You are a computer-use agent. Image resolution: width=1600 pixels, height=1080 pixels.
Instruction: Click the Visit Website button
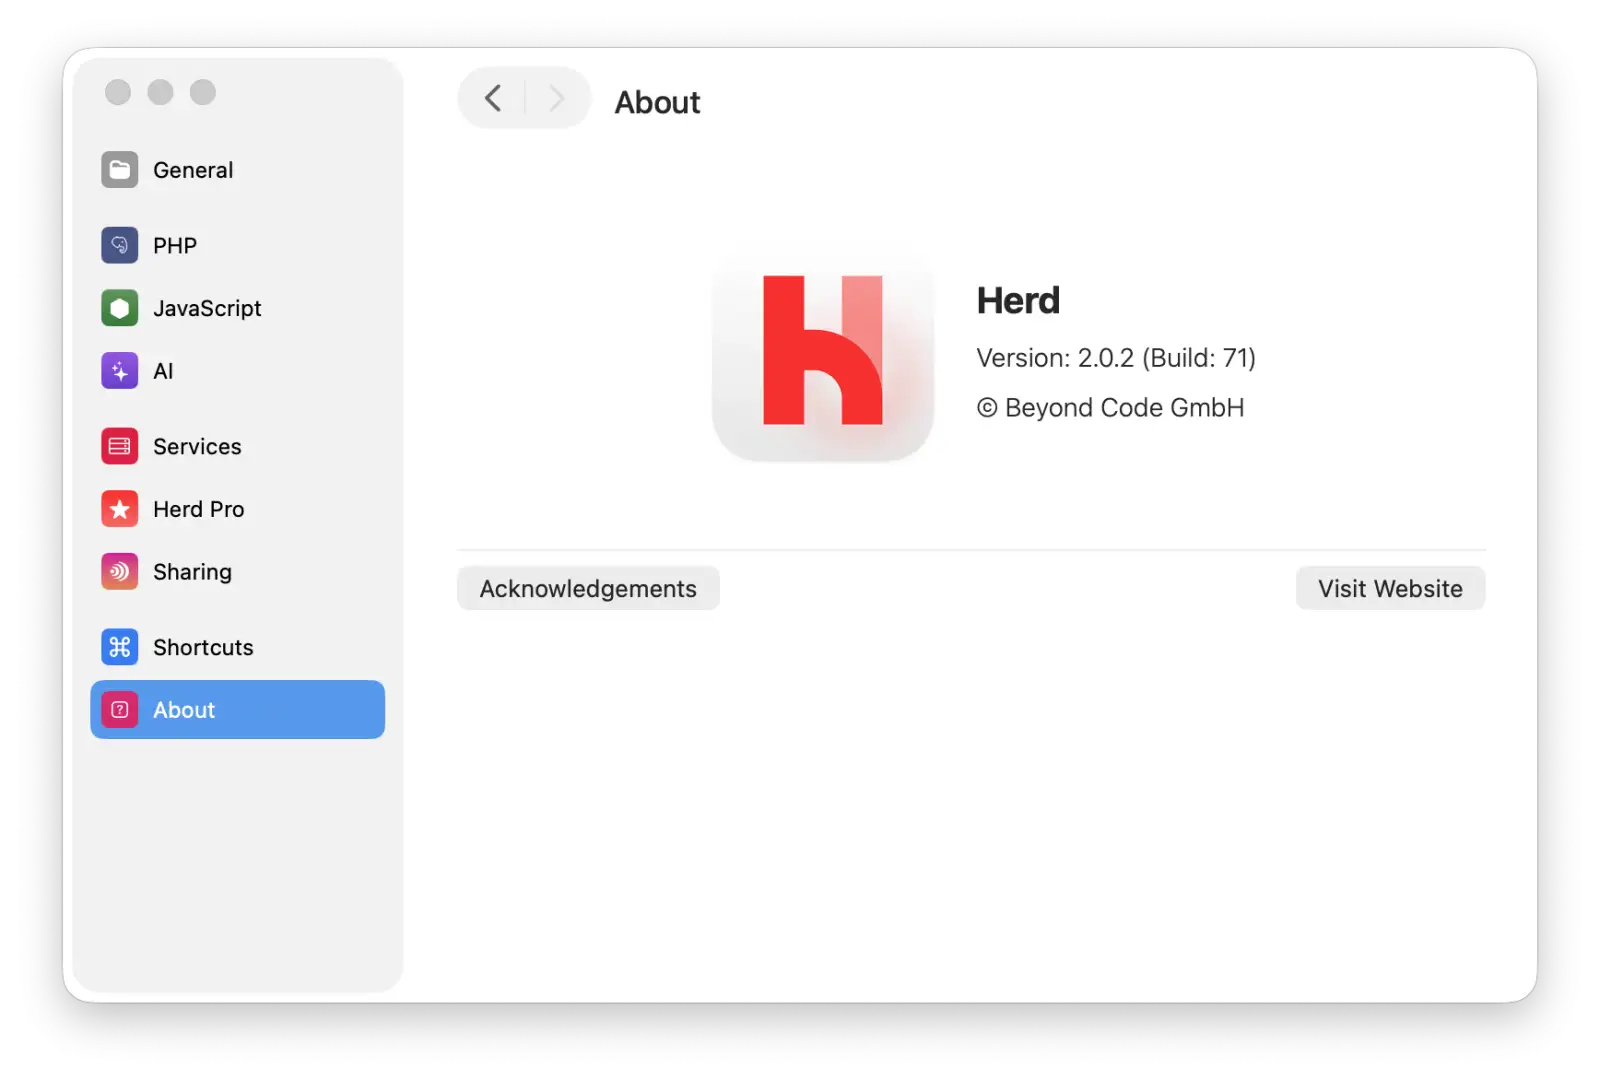point(1390,589)
